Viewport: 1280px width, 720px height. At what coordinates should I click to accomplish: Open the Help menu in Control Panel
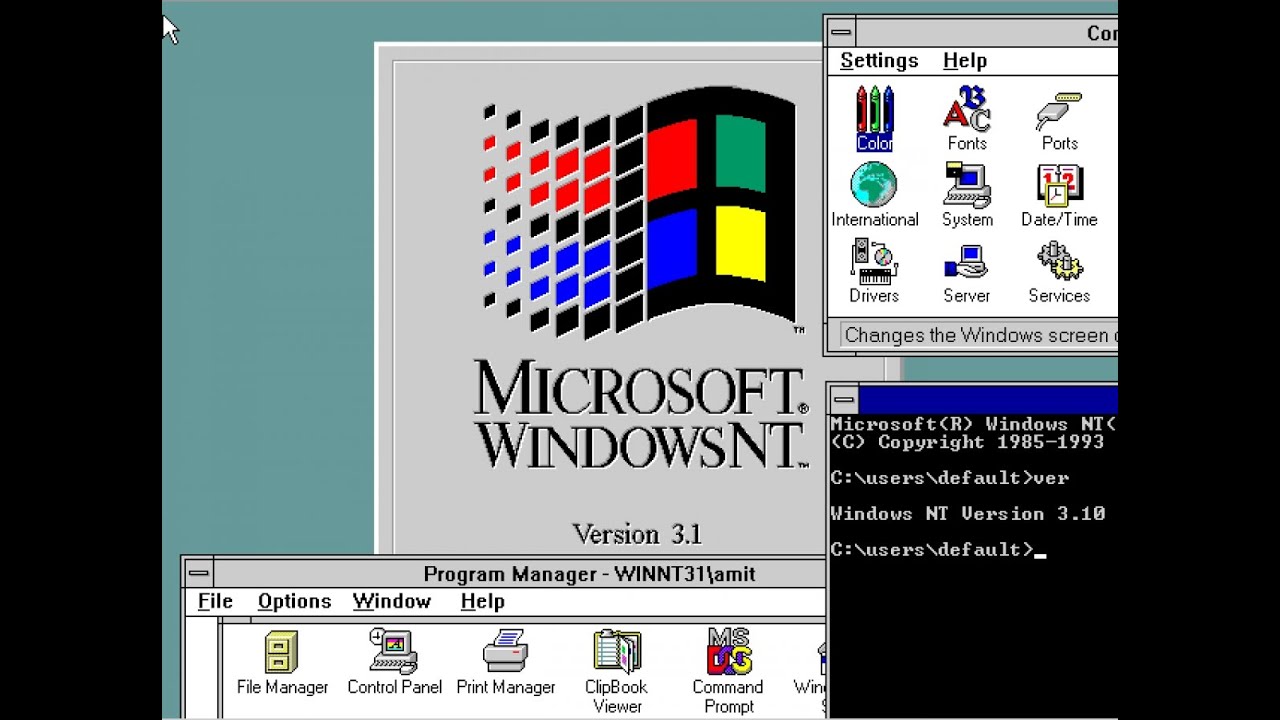(965, 61)
